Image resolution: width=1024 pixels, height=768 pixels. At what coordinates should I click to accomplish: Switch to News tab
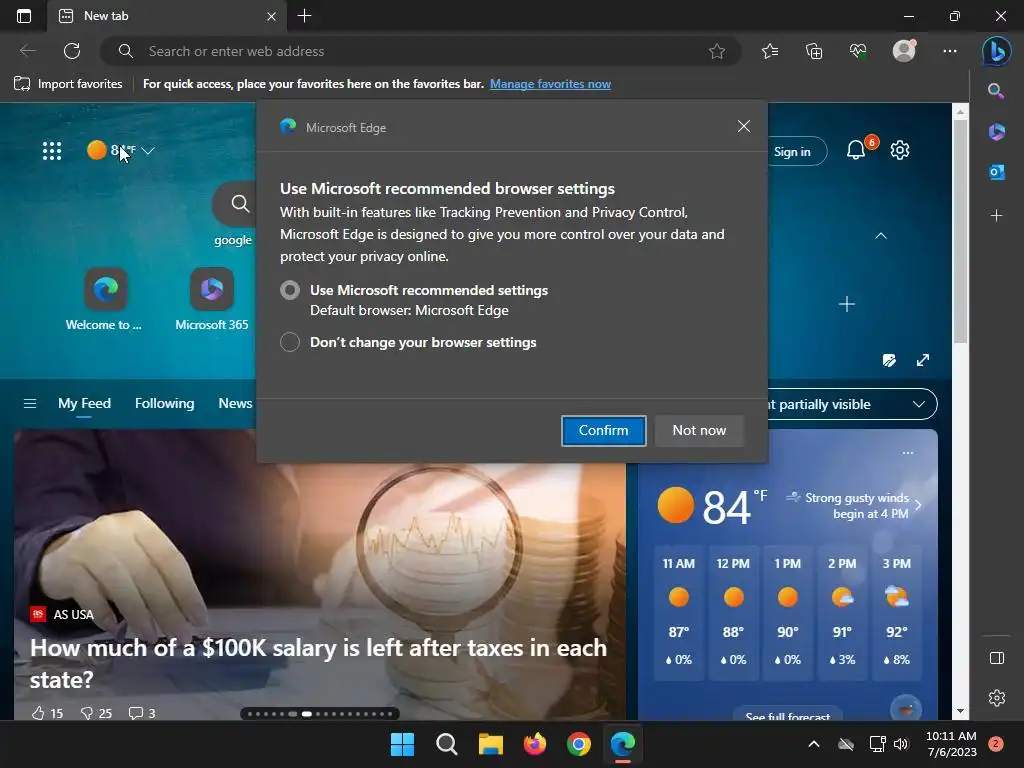235,404
